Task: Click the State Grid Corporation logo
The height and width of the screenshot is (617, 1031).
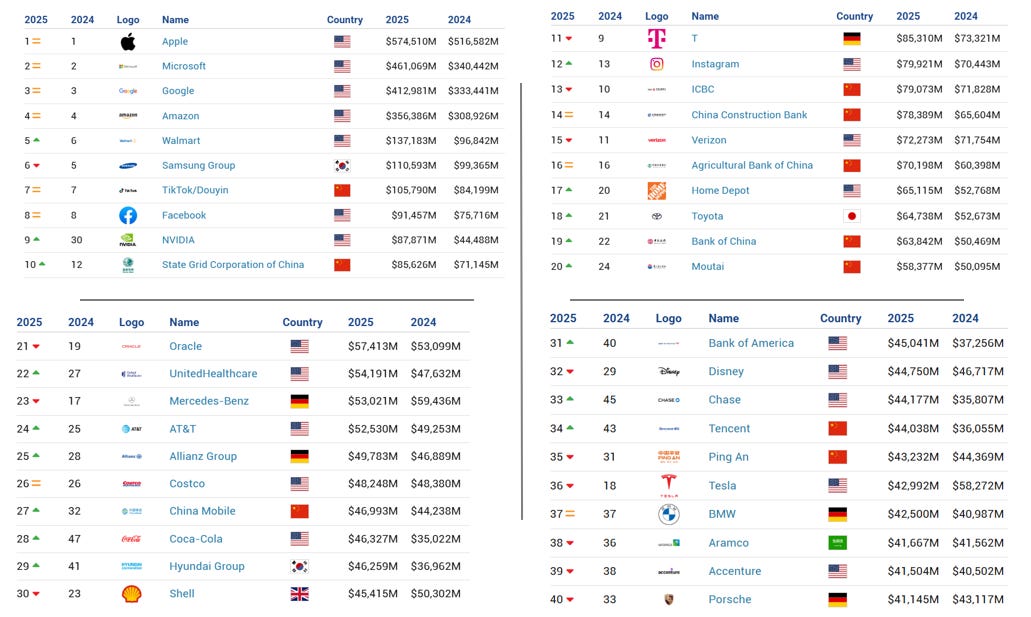Action: pyautogui.click(x=128, y=264)
